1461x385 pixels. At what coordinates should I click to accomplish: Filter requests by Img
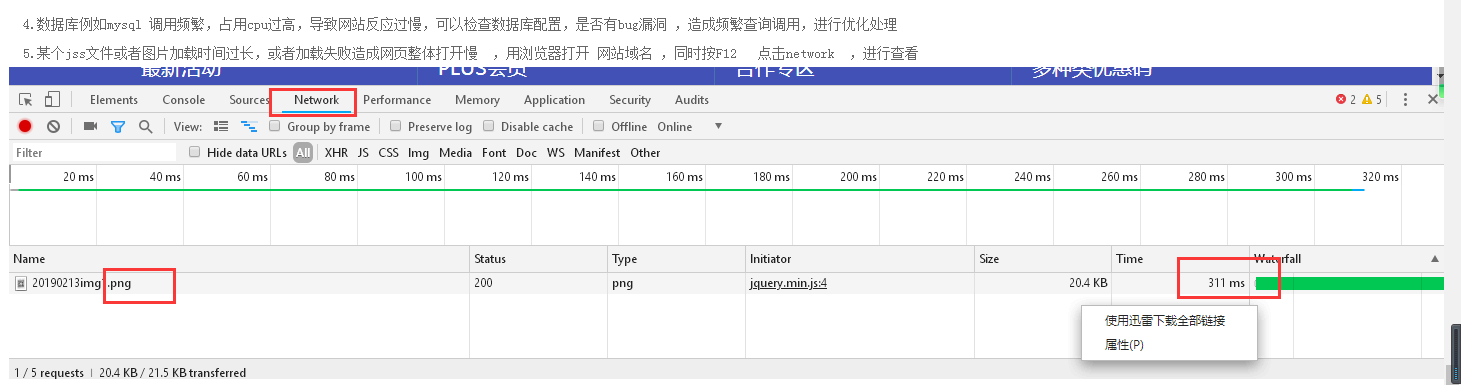tap(418, 153)
